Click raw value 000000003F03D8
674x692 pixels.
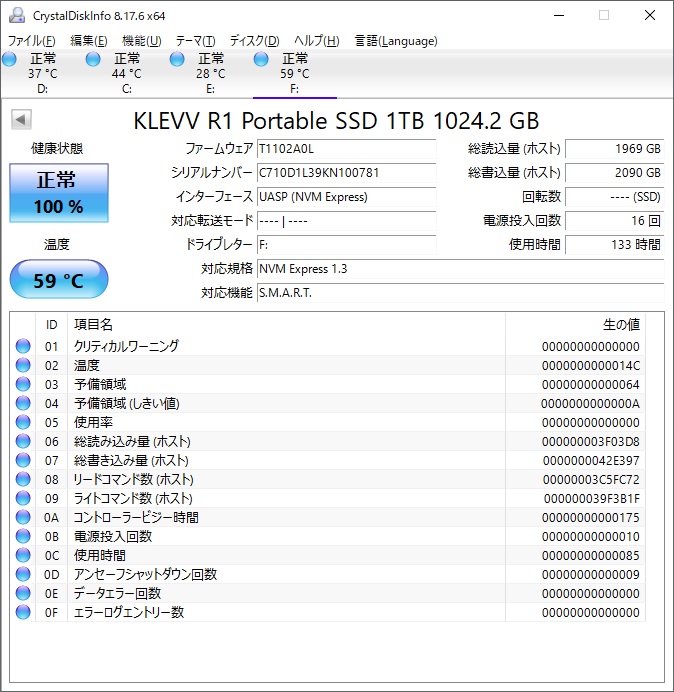pyautogui.click(x=591, y=442)
